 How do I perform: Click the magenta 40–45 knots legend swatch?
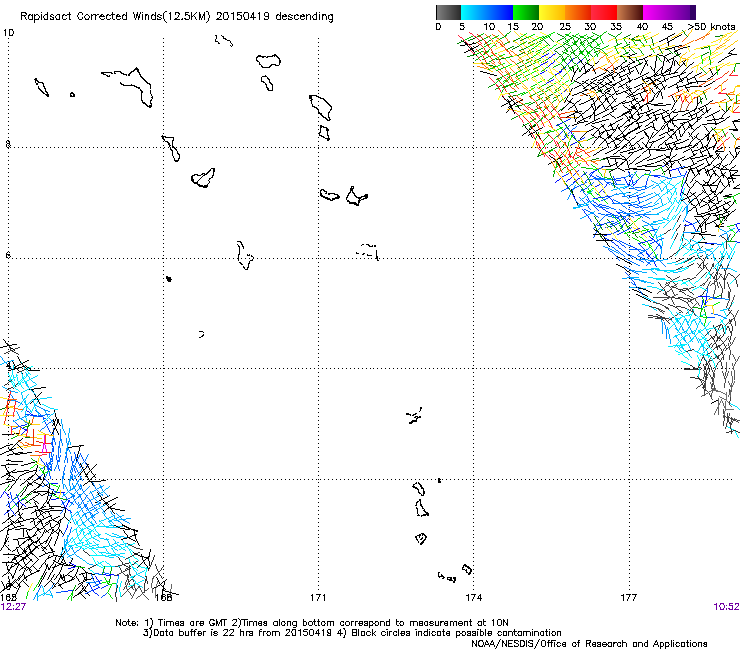[656, 12]
